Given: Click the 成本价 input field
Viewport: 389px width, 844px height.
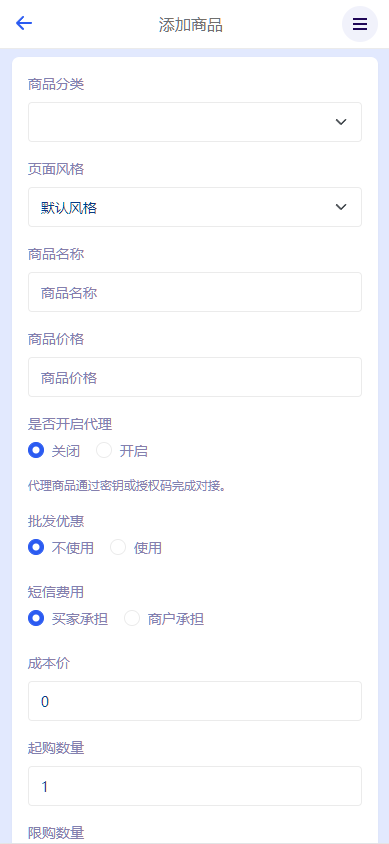Looking at the screenshot, I should click(x=195, y=701).
